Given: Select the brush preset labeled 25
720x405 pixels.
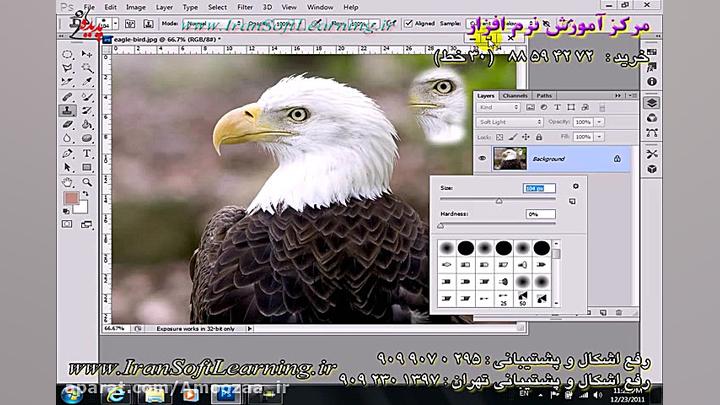Looking at the screenshot, I should pyautogui.click(x=503, y=299).
